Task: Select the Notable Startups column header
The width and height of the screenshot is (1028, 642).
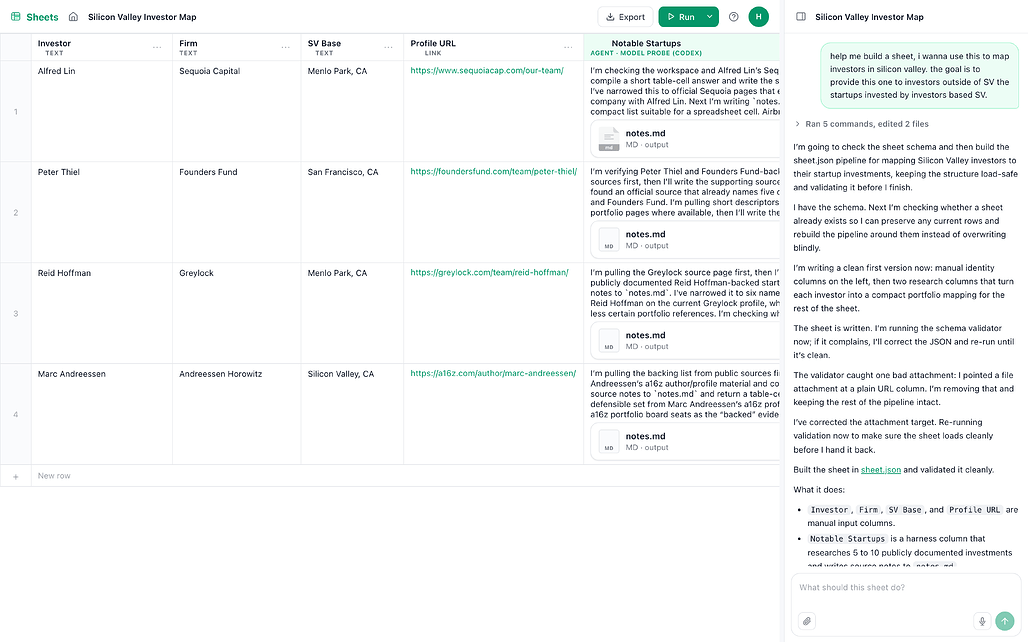Action: (682, 47)
